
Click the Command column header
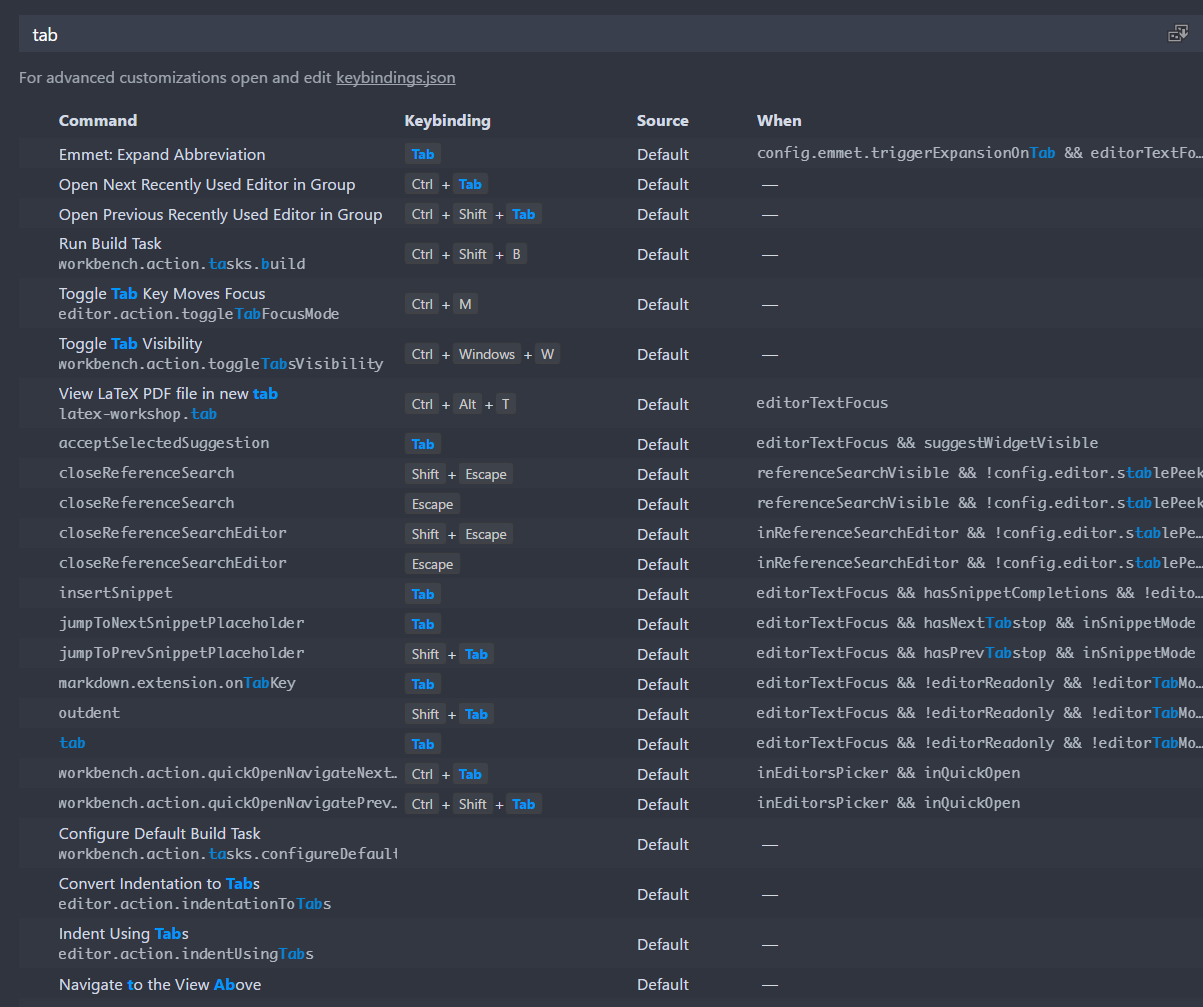click(98, 120)
